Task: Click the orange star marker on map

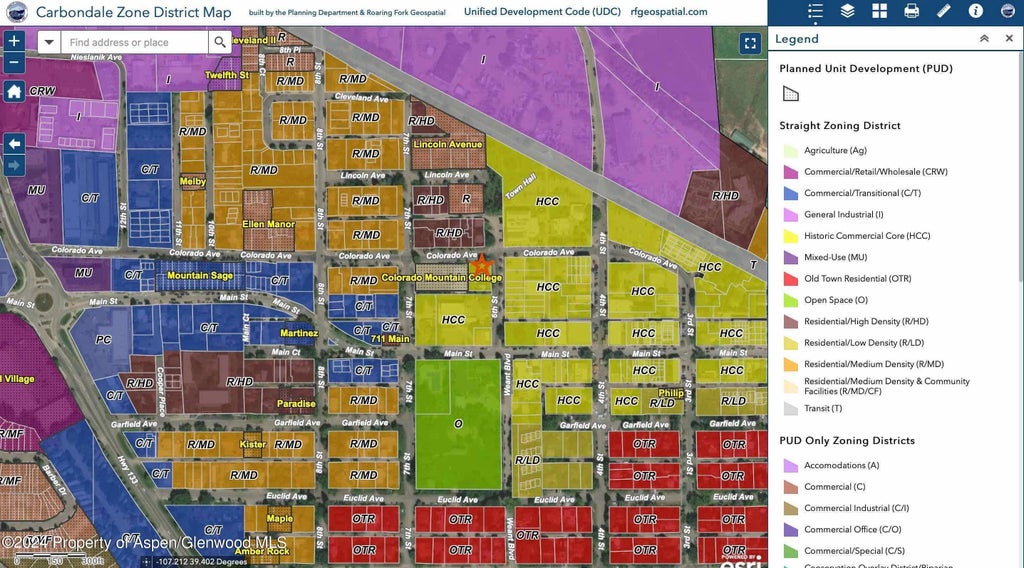Action: [x=482, y=265]
